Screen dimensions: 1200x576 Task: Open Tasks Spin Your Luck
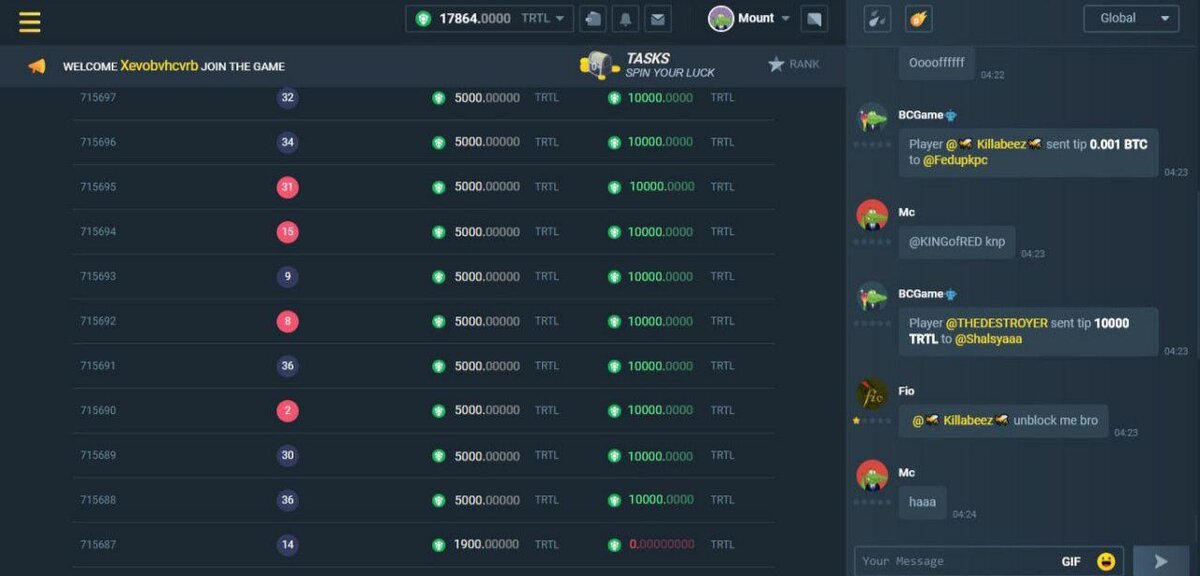(648, 65)
